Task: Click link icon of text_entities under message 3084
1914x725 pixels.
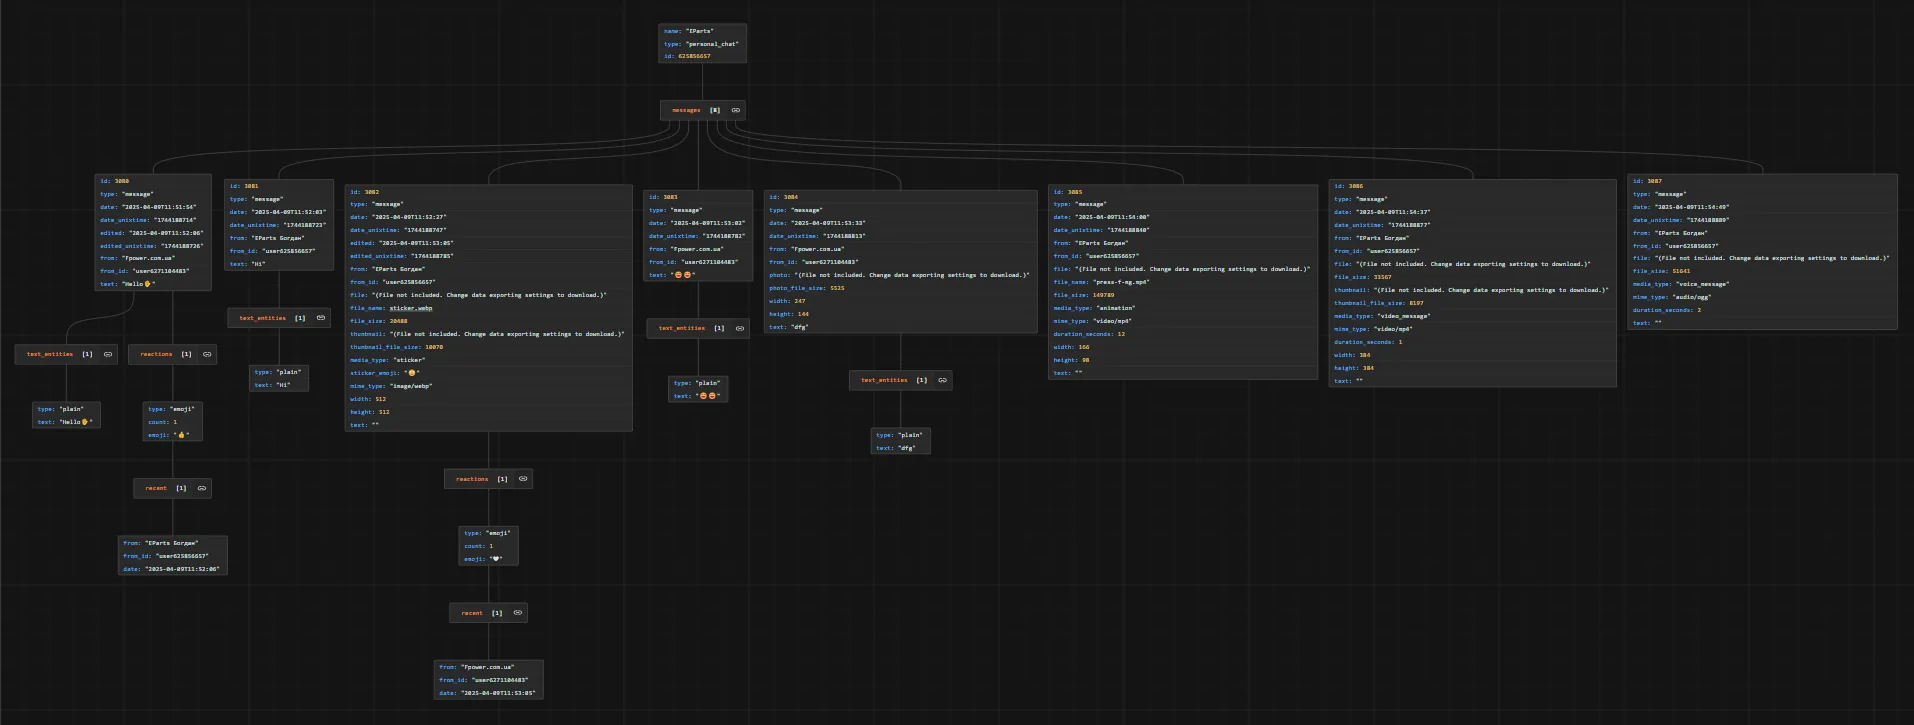Action: [942, 380]
